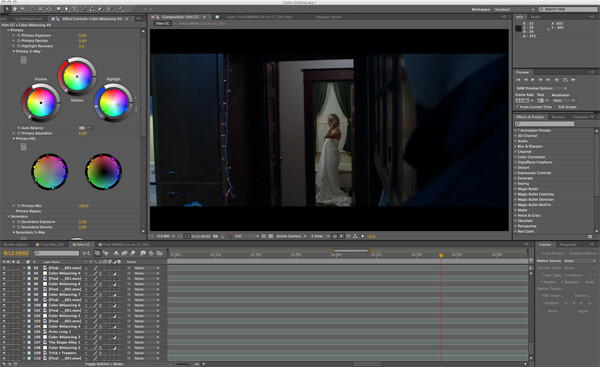Click the Effects & Presets search field
Viewport: 600px width, 367px height.
545,124
